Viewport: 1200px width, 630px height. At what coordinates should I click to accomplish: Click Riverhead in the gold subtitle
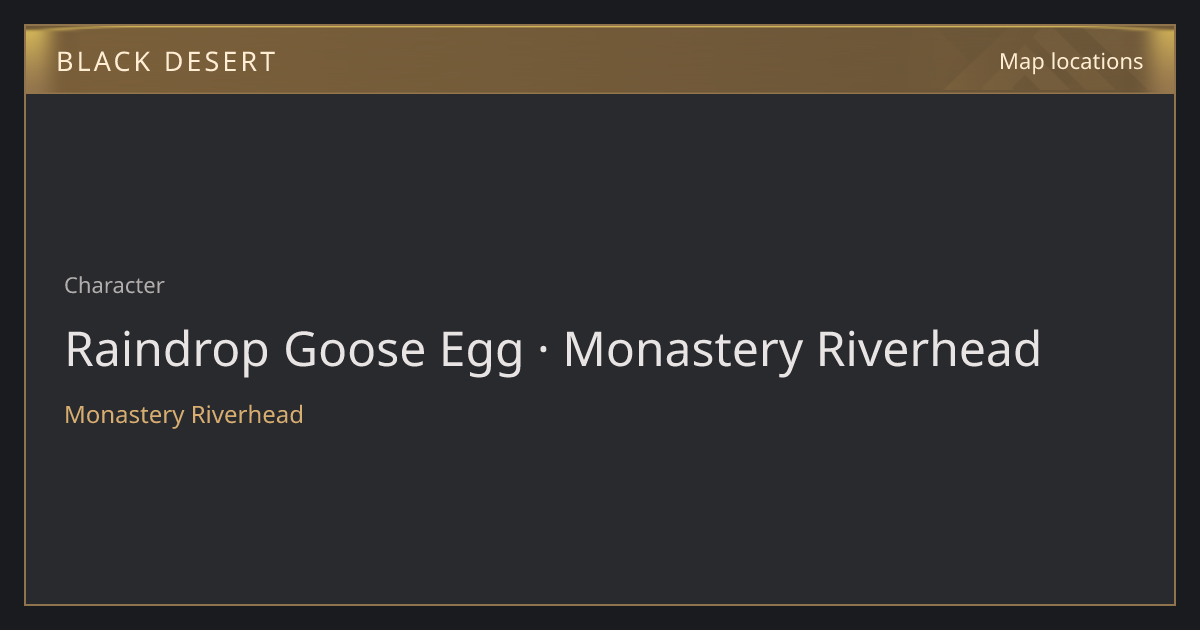pyautogui.click(x=247, y=415)
